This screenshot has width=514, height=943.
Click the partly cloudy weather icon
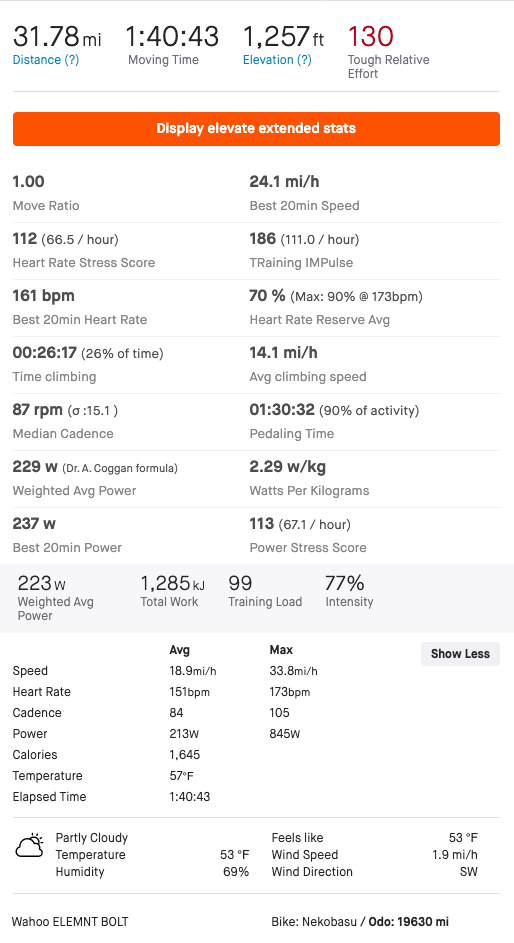pos(29,846)
